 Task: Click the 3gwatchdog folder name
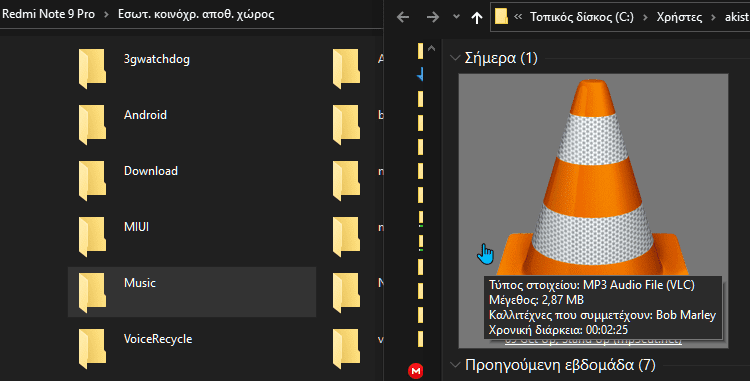click(157, 59)
